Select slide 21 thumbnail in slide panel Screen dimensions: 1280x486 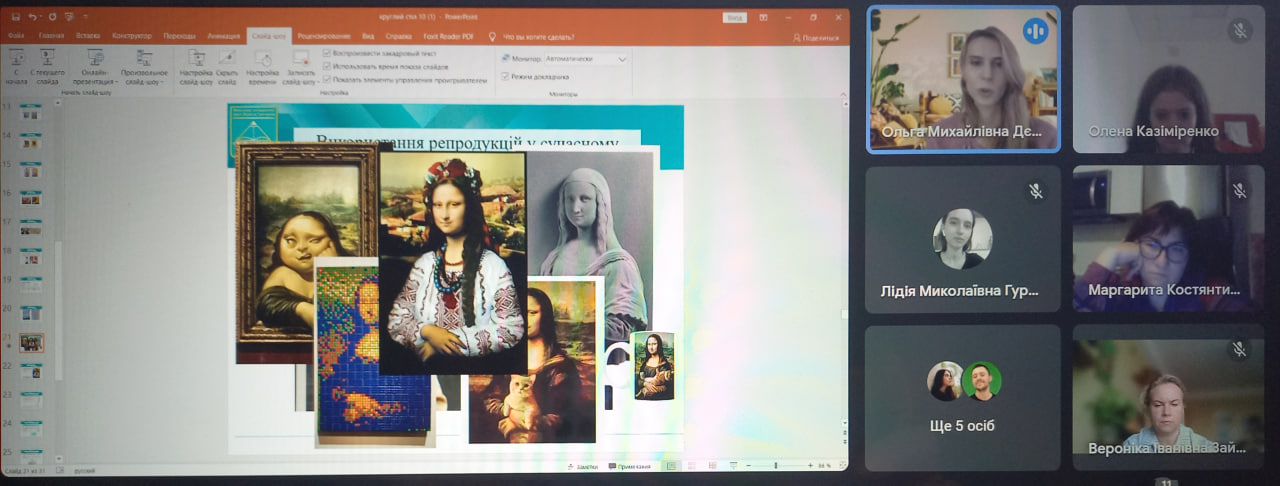pyautogui.click(x=32, y=343)
